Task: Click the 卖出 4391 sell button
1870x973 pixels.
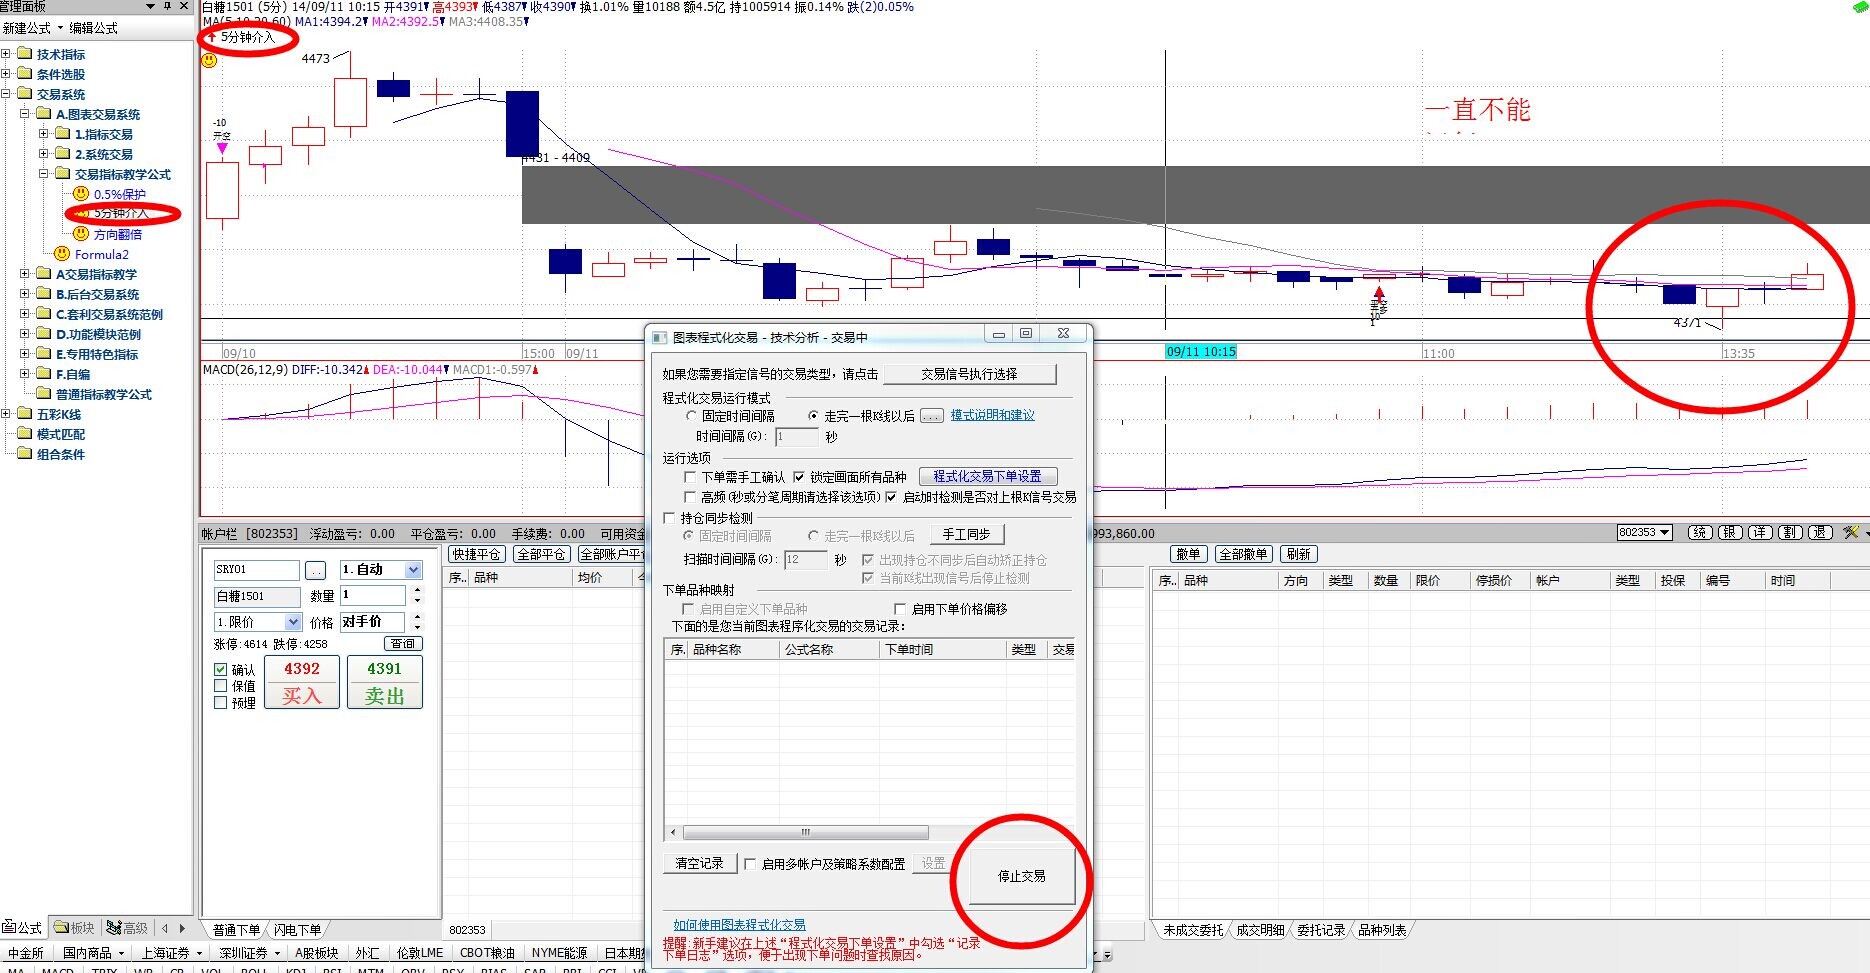Action: pos(384,683)
